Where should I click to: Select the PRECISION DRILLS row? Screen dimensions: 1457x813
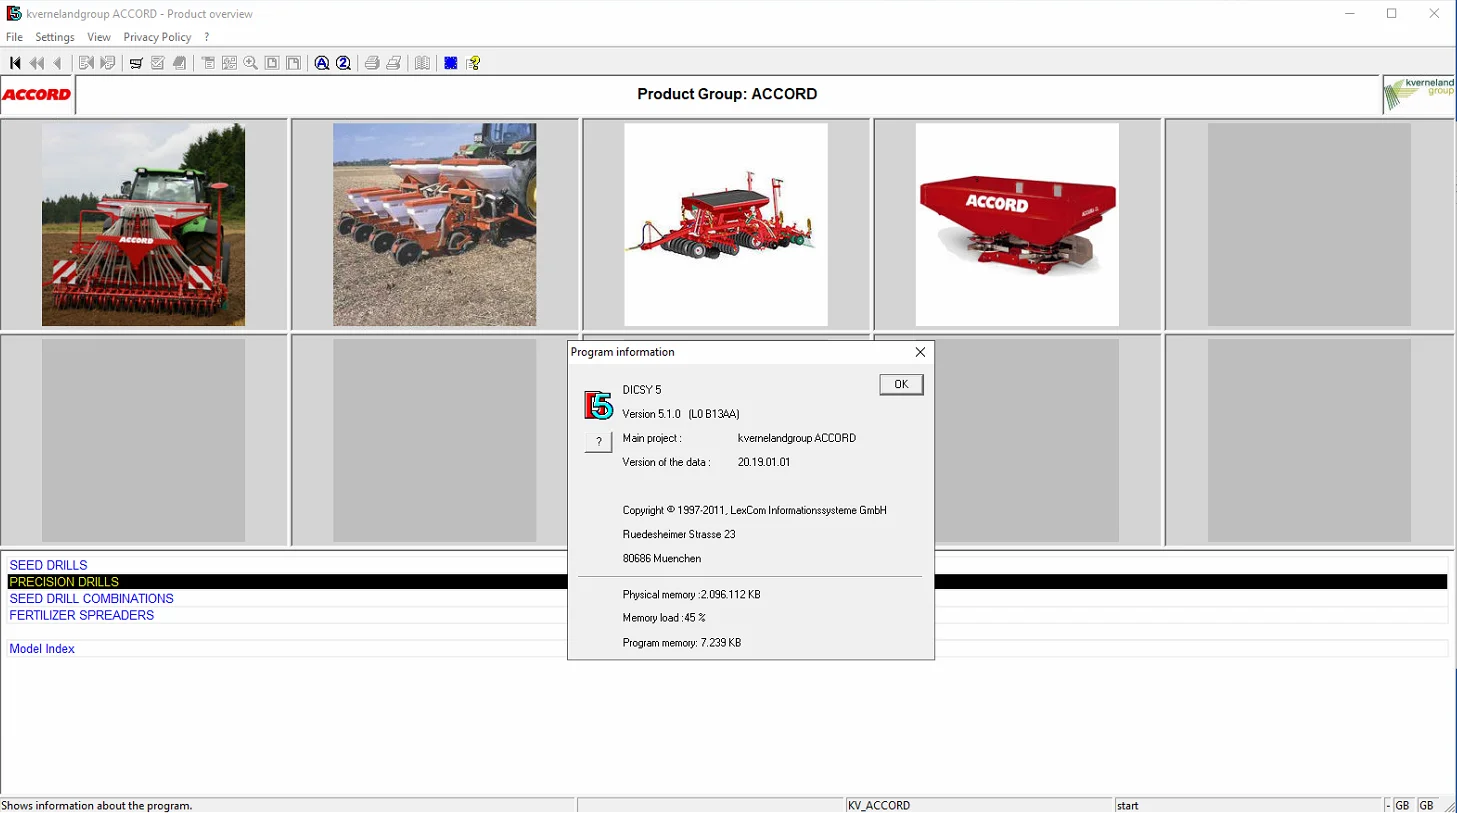727,582
